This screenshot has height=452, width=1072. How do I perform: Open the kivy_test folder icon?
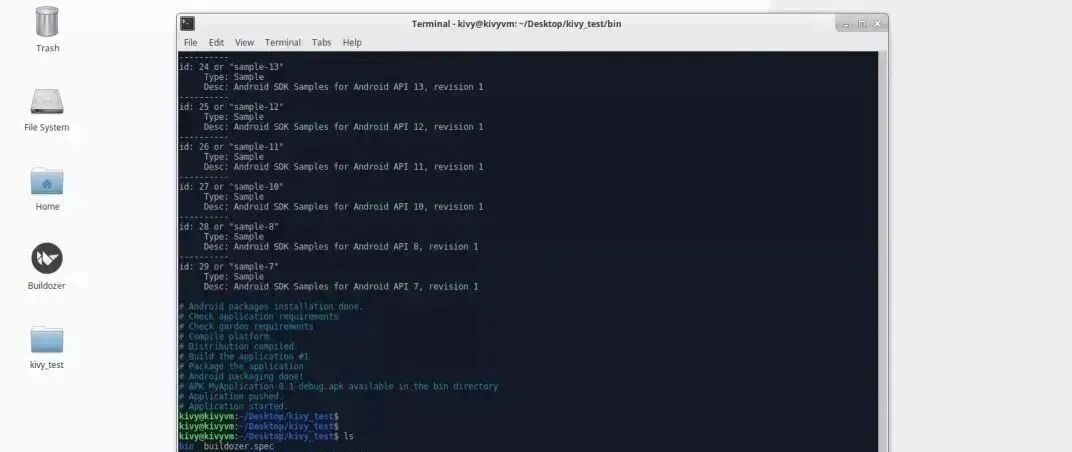click(x=47, y=340)
